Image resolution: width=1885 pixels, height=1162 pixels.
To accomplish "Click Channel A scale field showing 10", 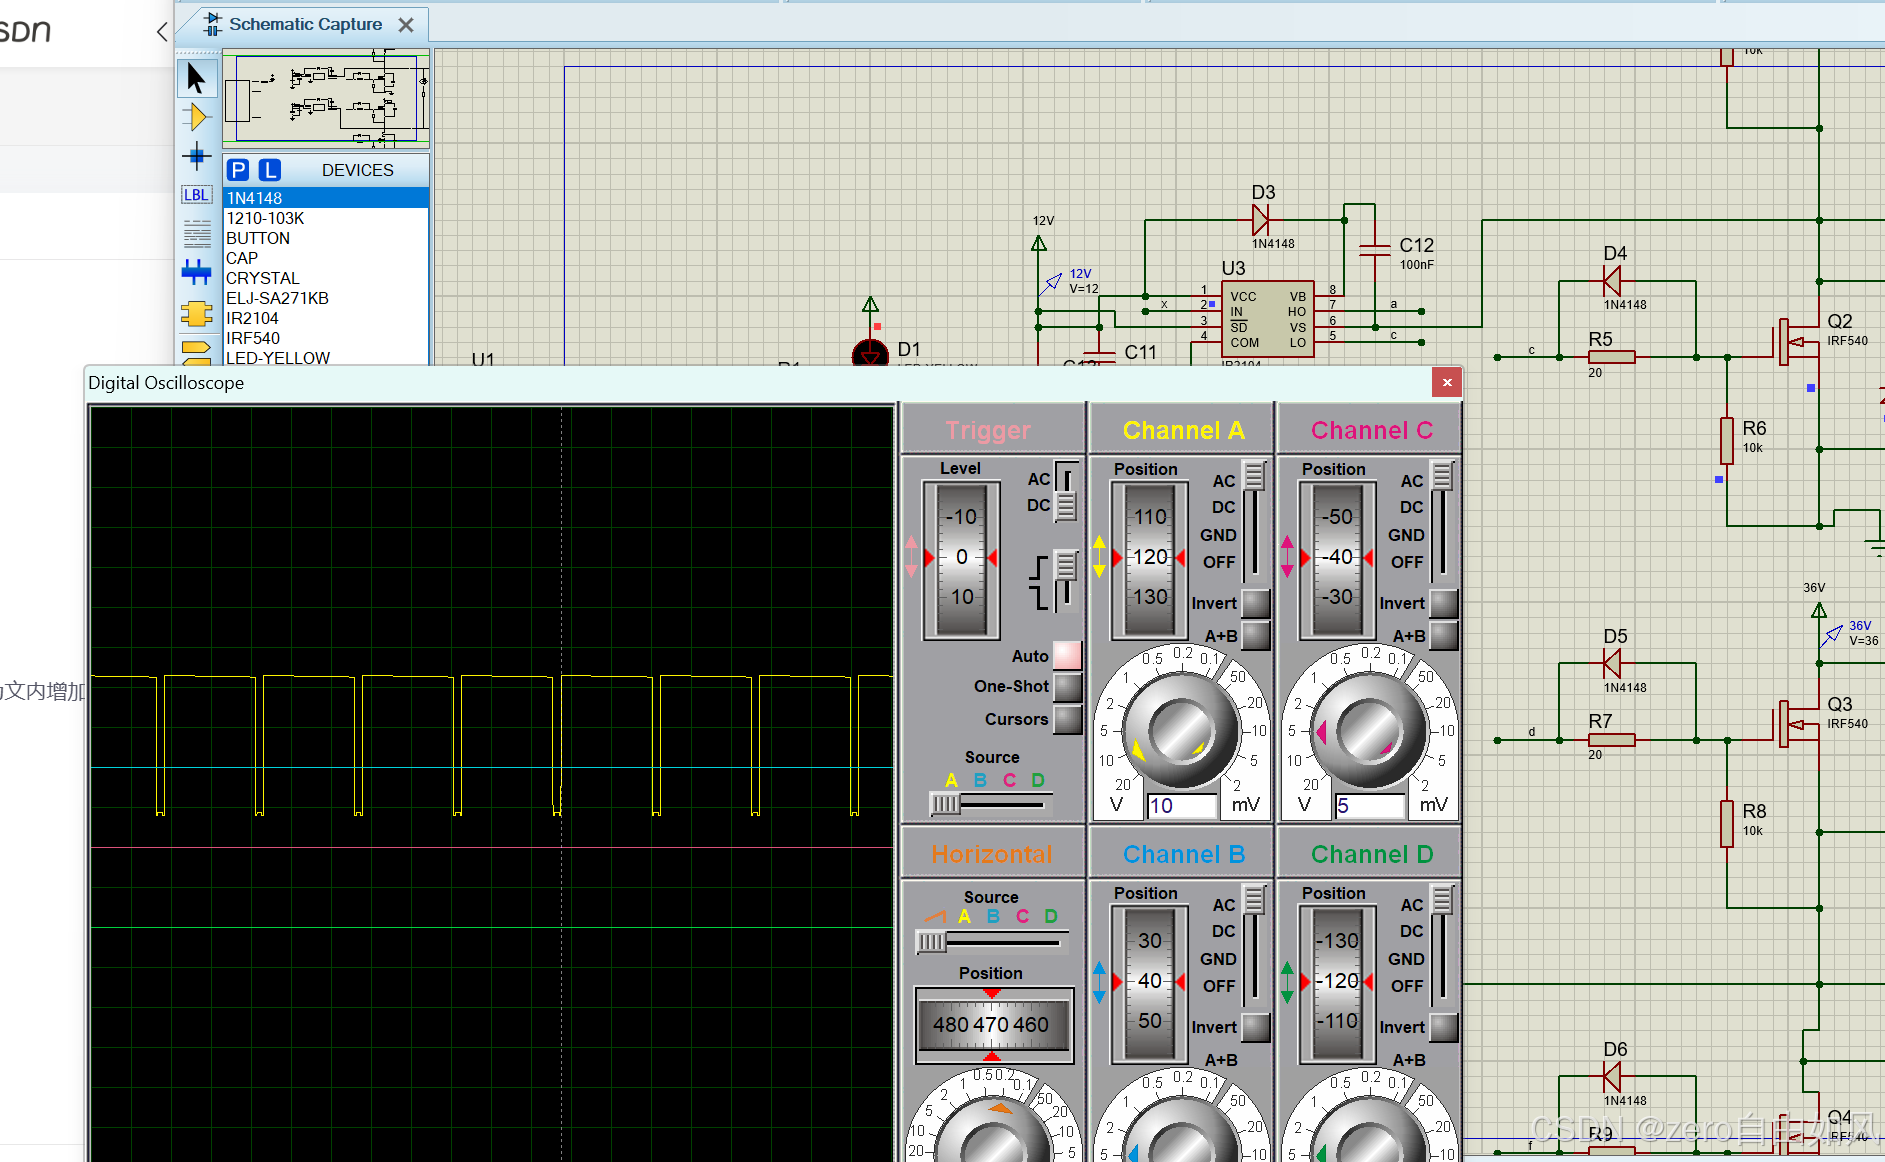I will [1181, 805].
